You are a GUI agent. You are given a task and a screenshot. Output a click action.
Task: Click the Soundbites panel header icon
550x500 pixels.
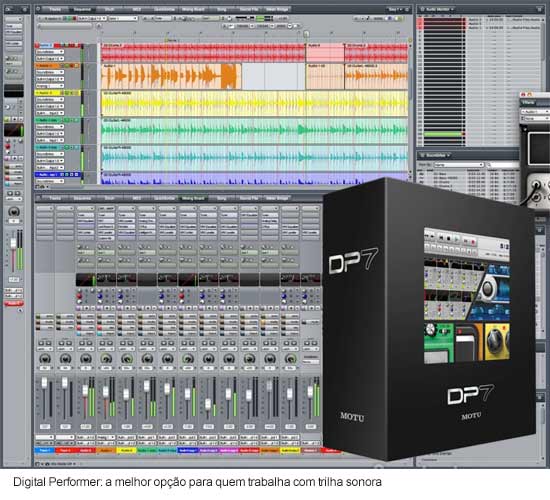(x=422, y=155)
